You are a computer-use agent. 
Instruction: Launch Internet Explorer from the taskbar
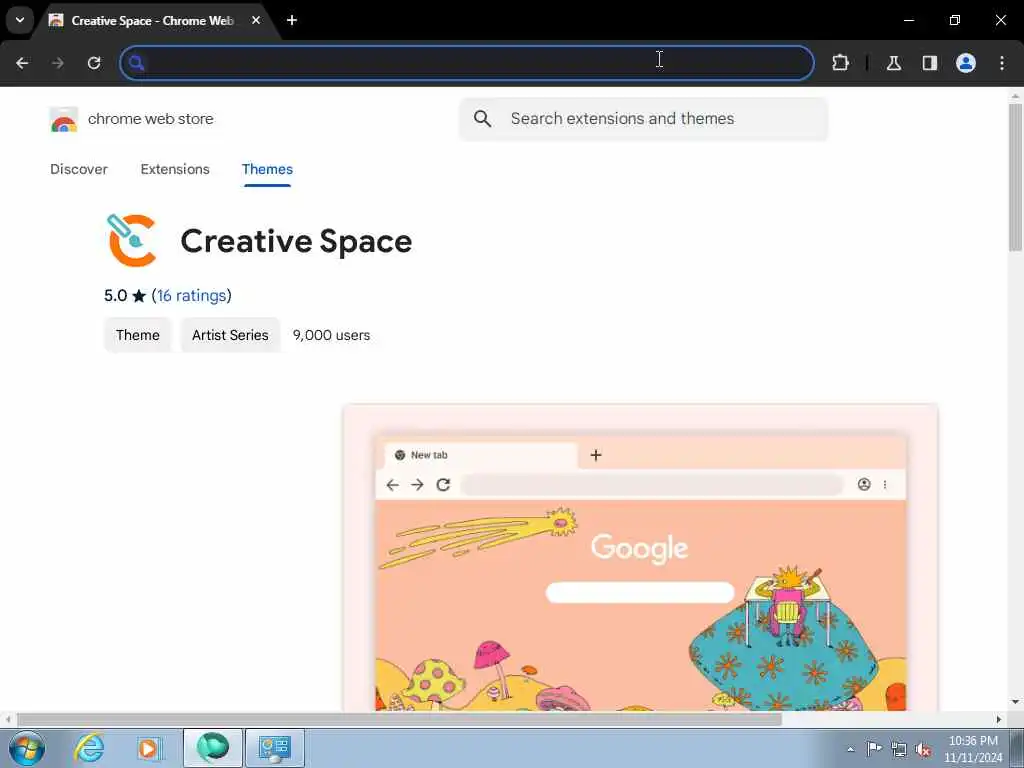tap(89, 748)
